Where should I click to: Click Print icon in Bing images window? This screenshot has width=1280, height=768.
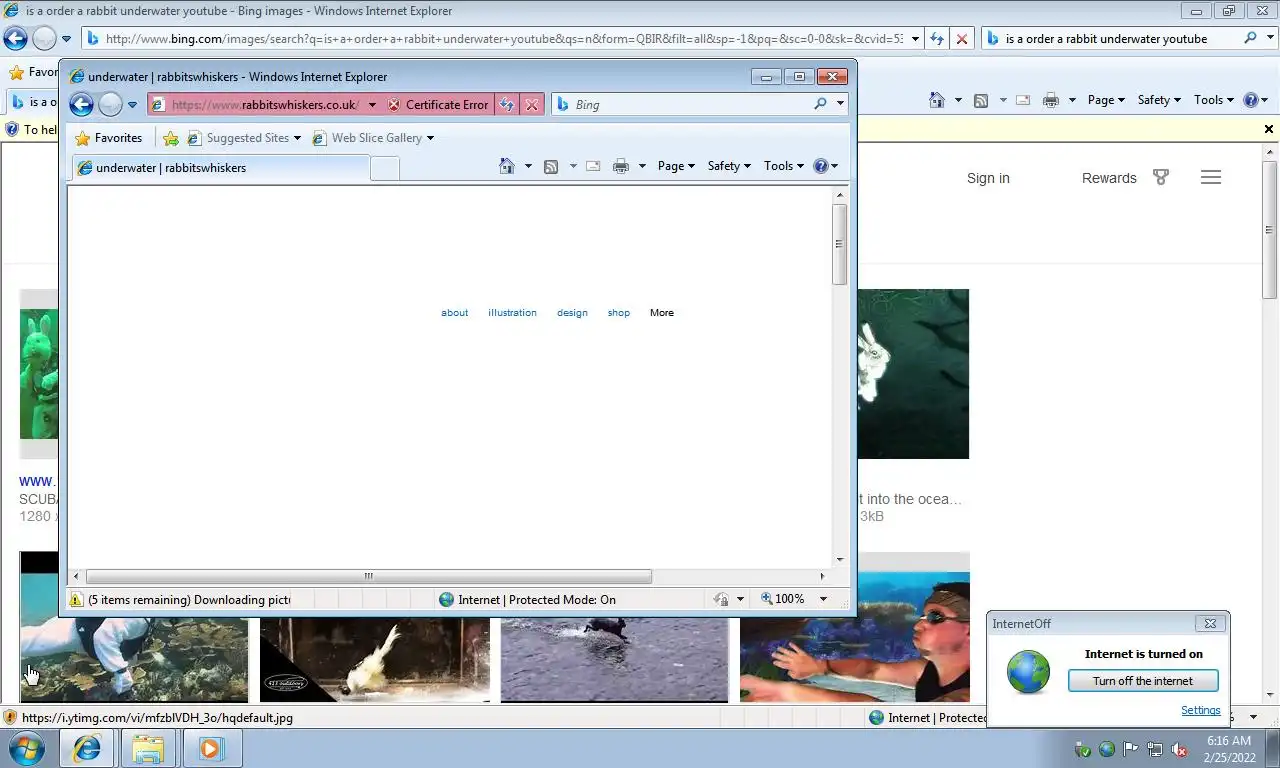click(1050, 100)
